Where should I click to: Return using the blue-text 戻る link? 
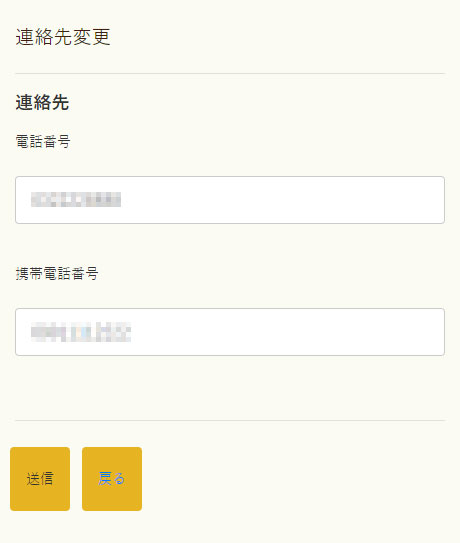tap(112, 479)
